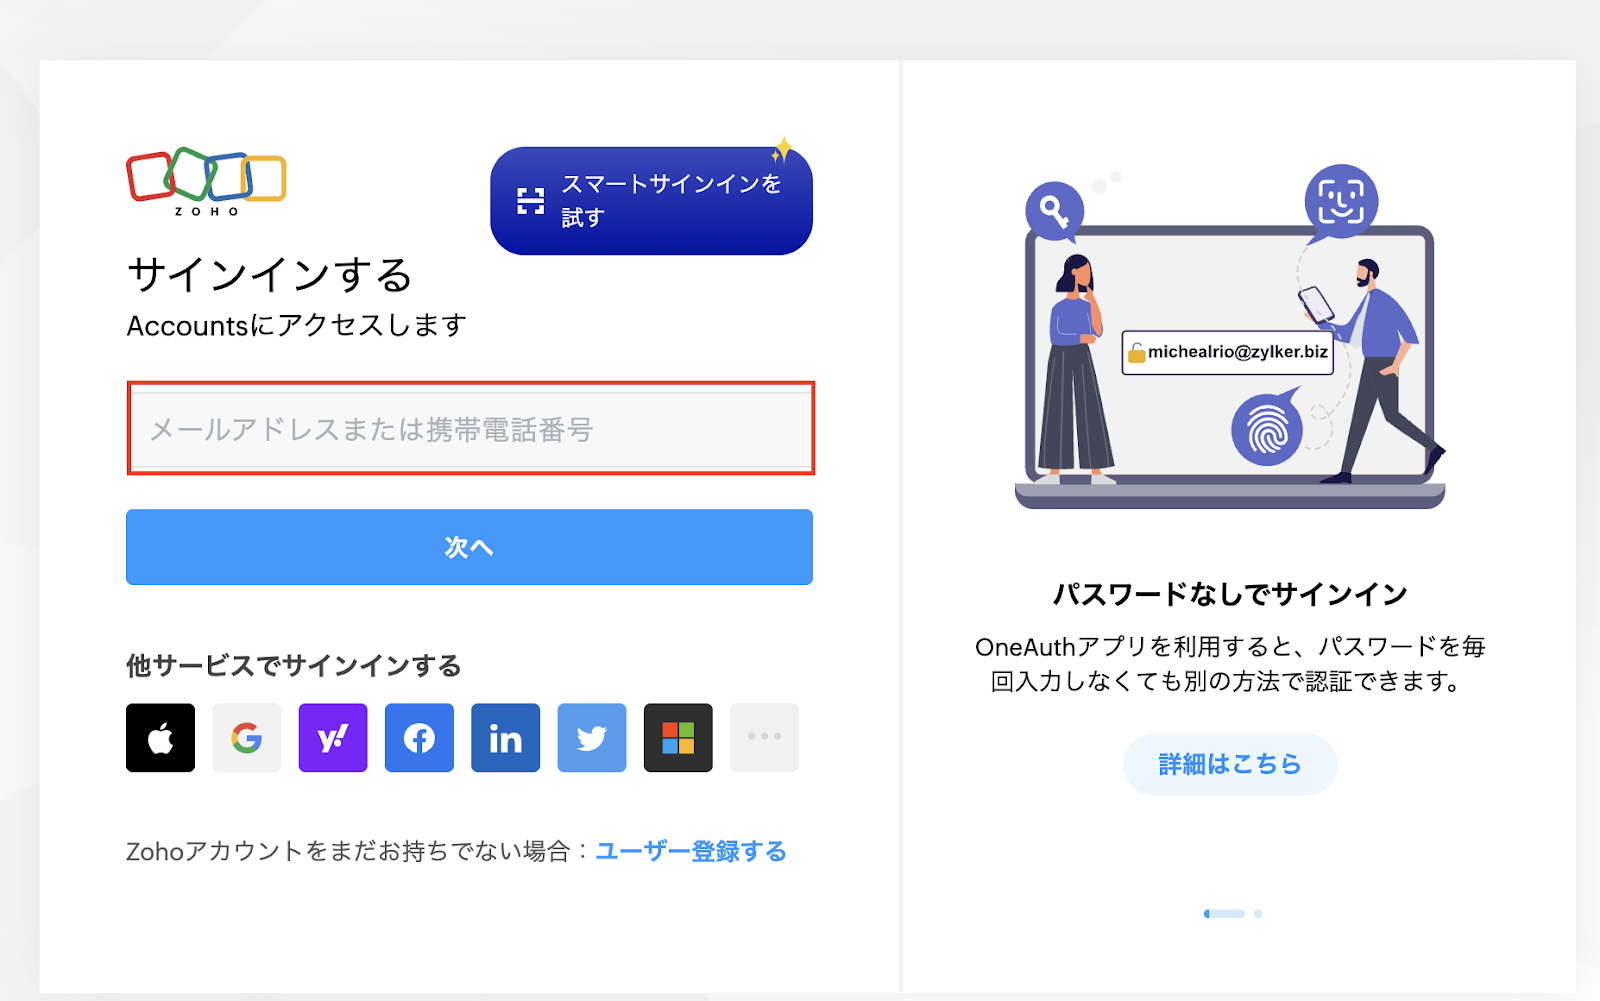This screenshot has height=1001, width=1600.
Task: Click the Zoho logo
Action: [206, 182]
